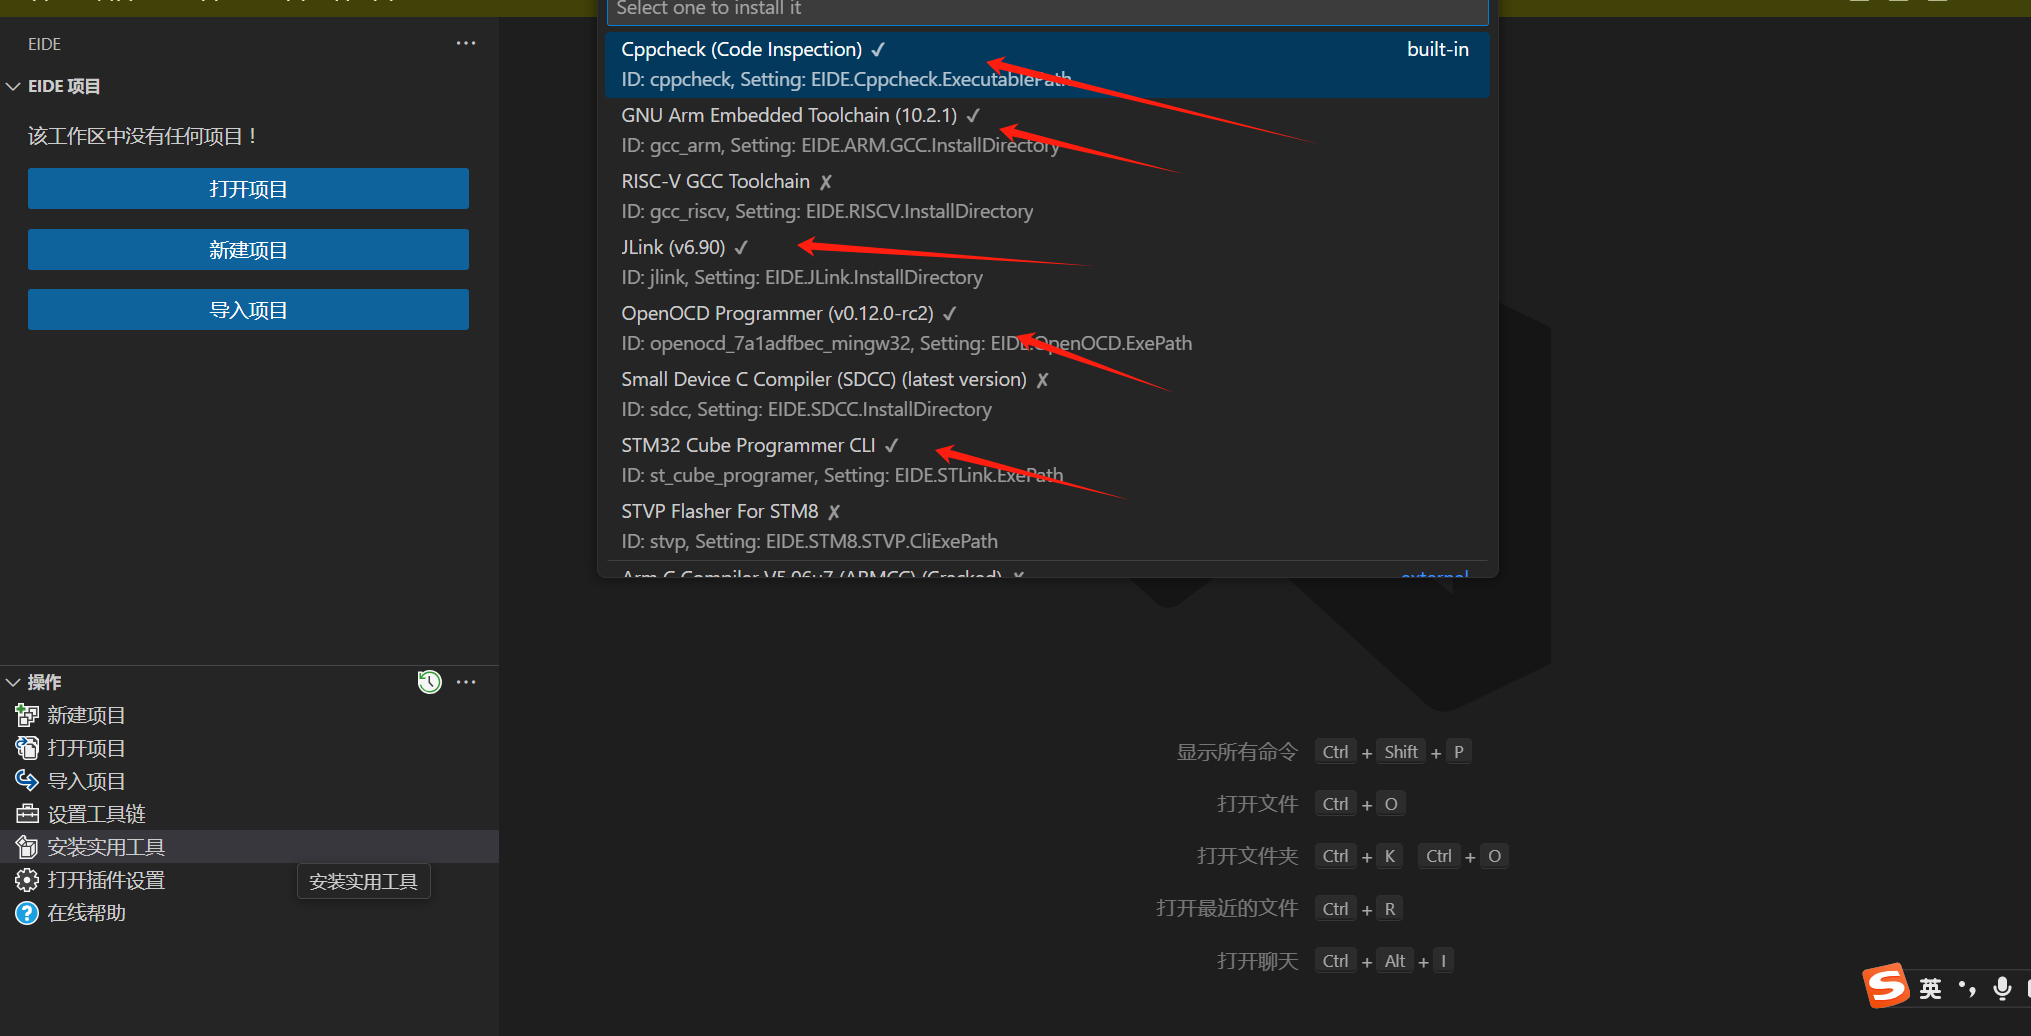The image size is (2031, 1036).
Task: Click the import project arrow icon
Action: (27, 781)
